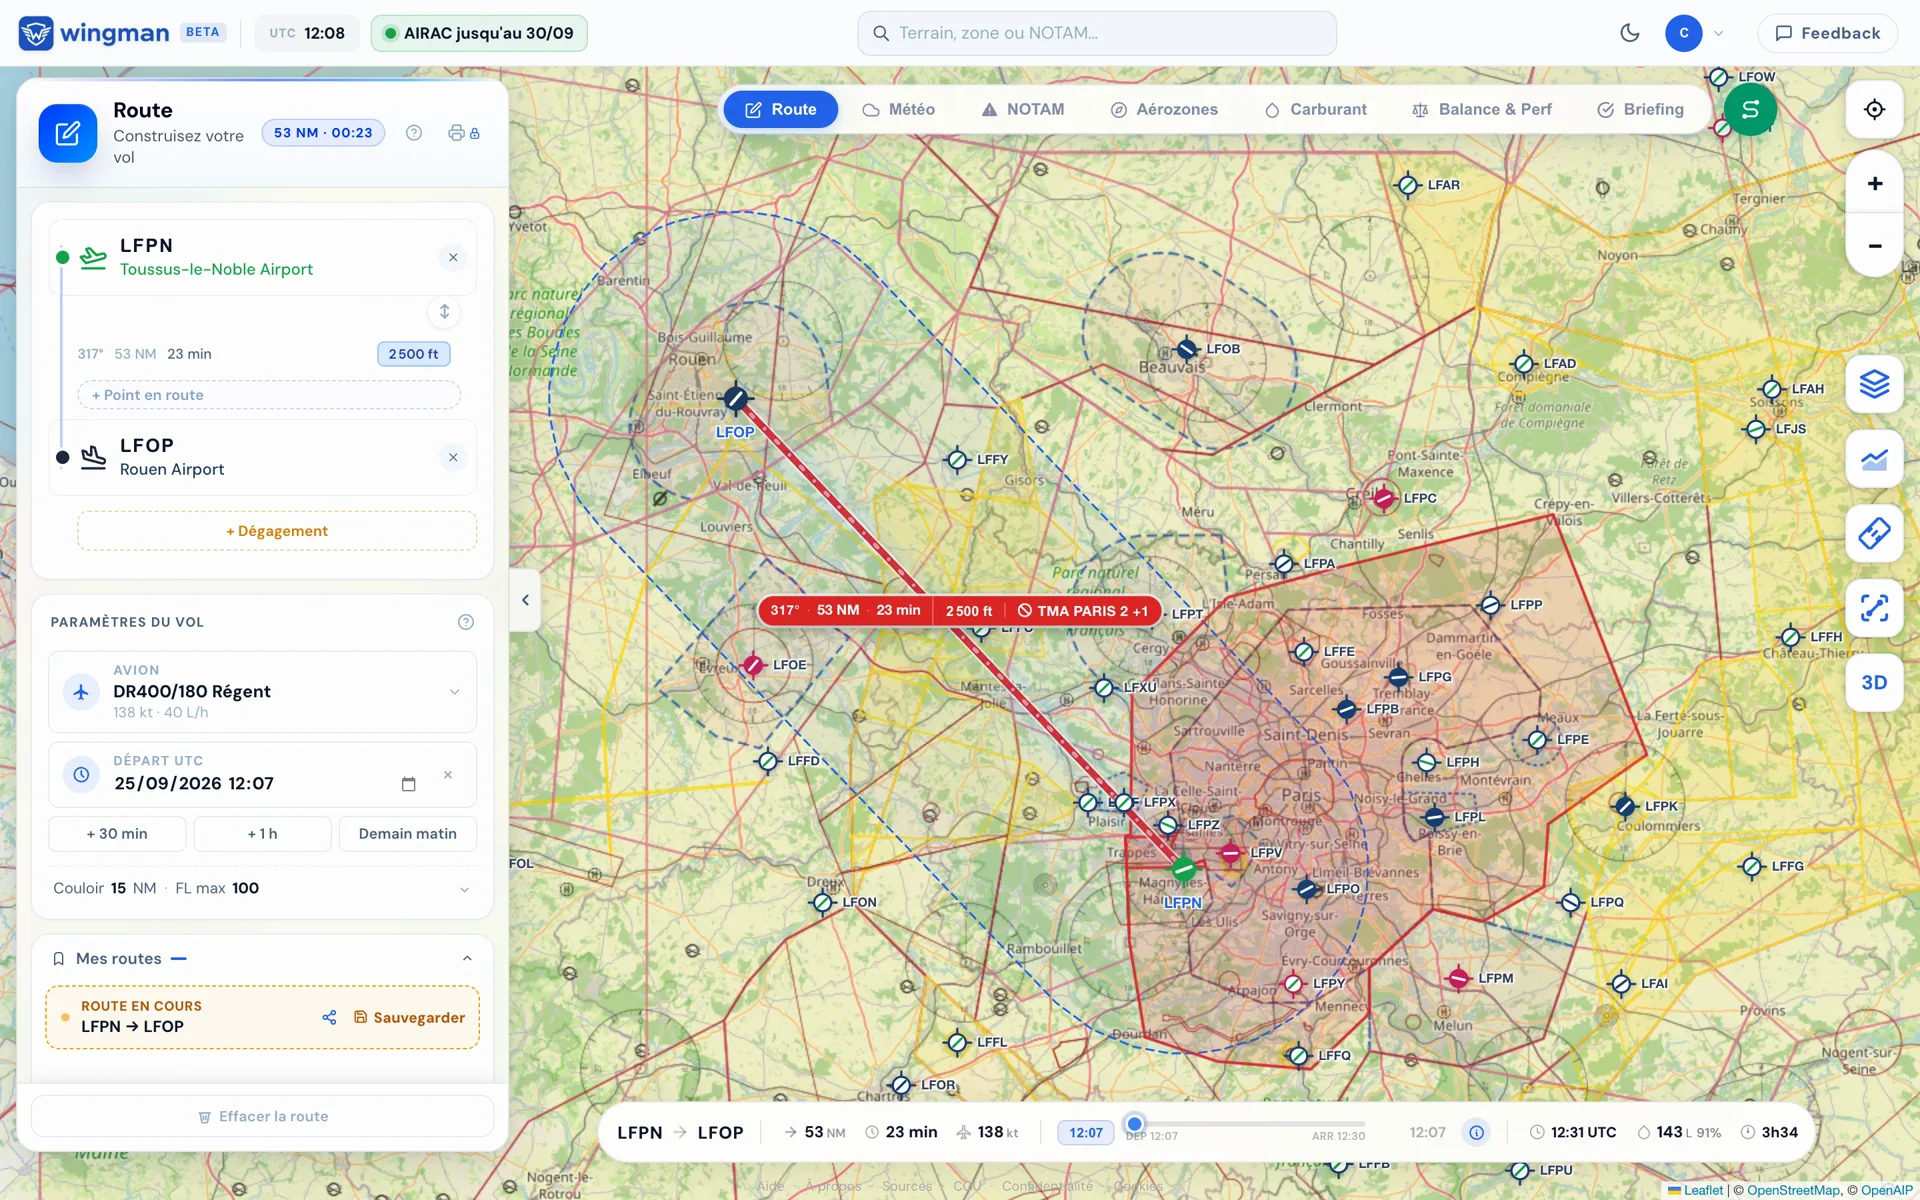The width and height of the screenshot is (1920, 1200).
Task: Open flight parameters help icon
Action: pos(466,622)
